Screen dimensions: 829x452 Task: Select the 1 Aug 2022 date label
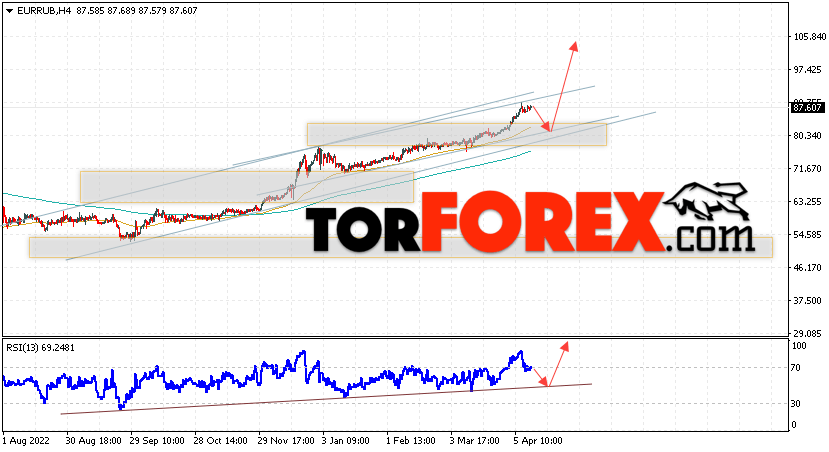click(x=26, y=441)
